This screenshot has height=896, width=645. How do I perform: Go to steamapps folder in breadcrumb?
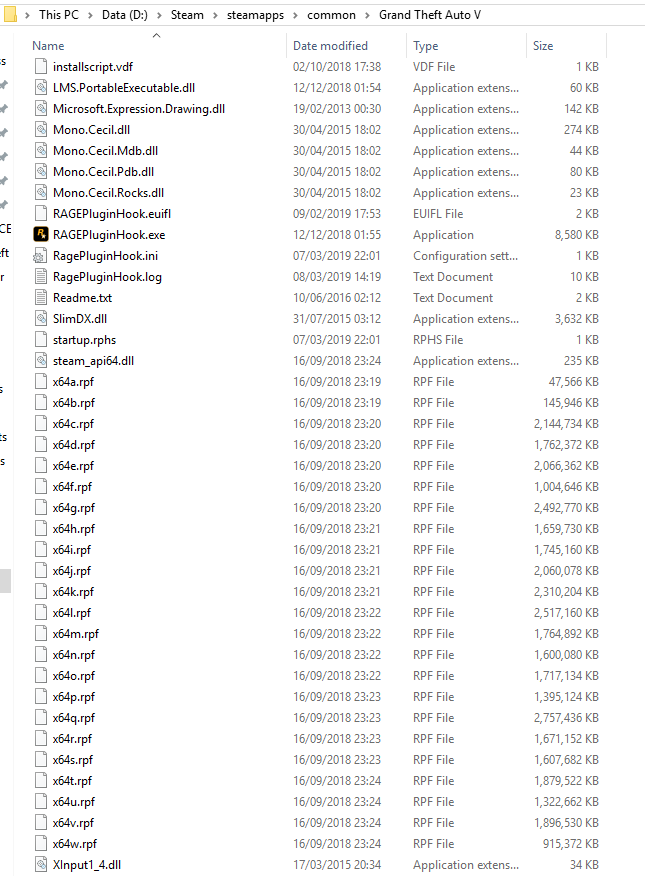255,15
